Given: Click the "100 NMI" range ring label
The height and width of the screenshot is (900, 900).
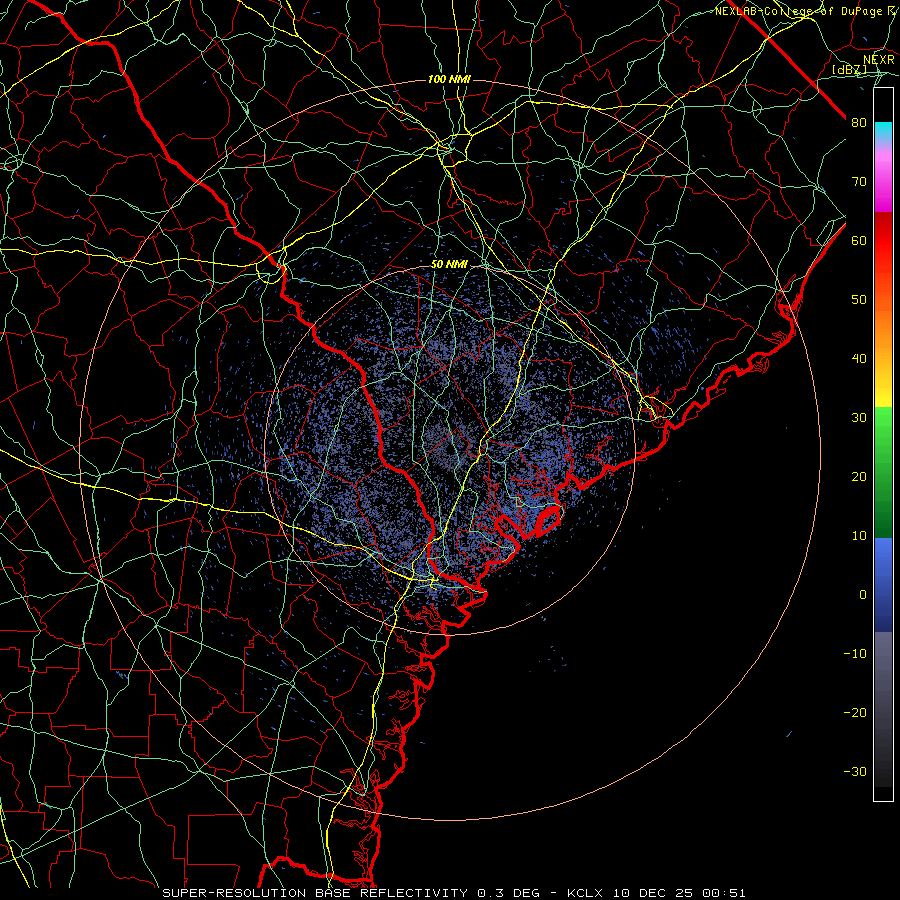Looking at the screenshot, I should click(449, 79).
